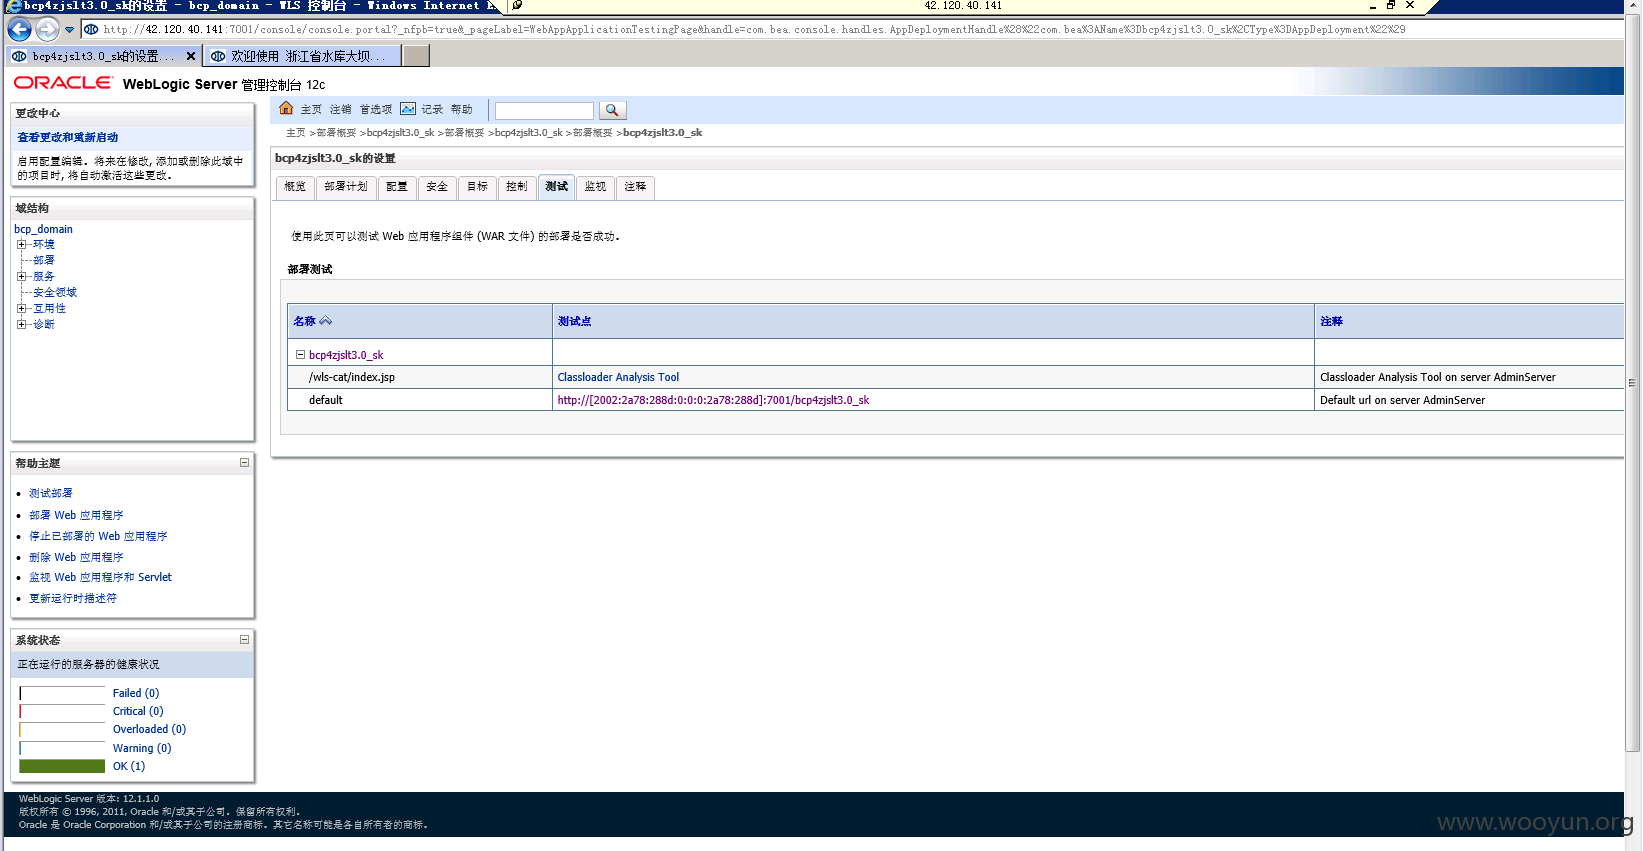Open bcp_domain in domain structure
1643x851 pixels.
pyautogui.click(x=43, y=229)
